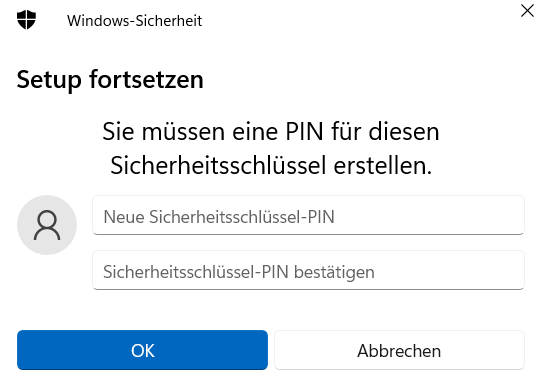Focus the Neue Sicherheitsschlüssel-PIN field
The image size is (538, 385).
[308, 215]
